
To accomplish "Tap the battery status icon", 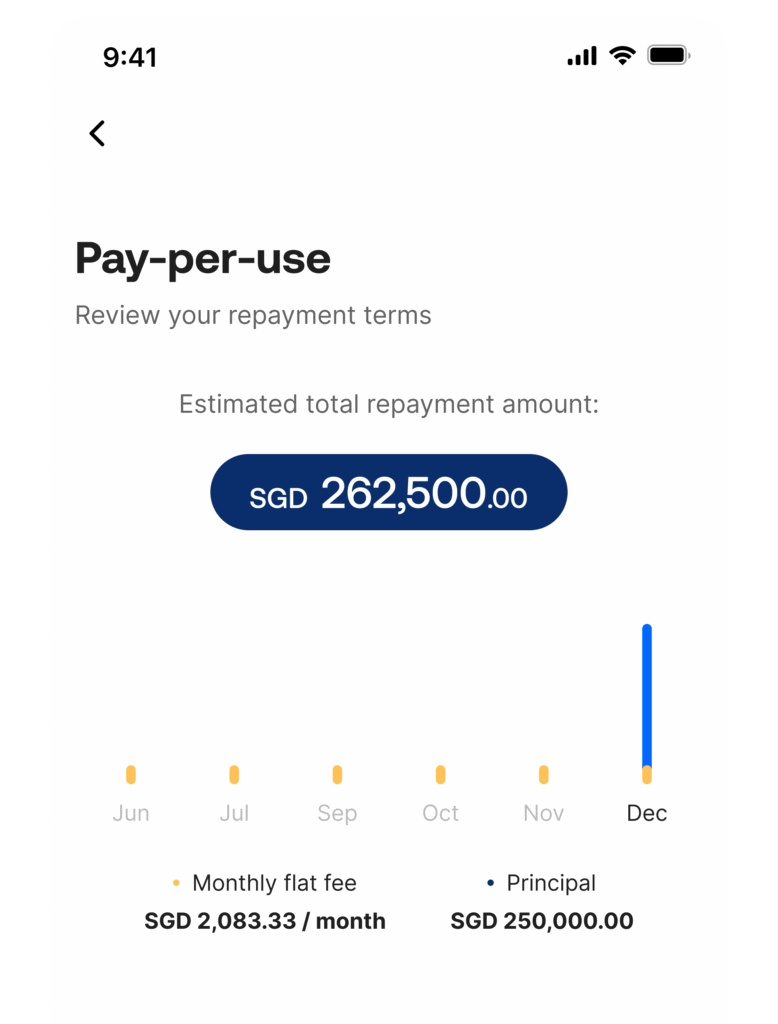I will (668, 56).
